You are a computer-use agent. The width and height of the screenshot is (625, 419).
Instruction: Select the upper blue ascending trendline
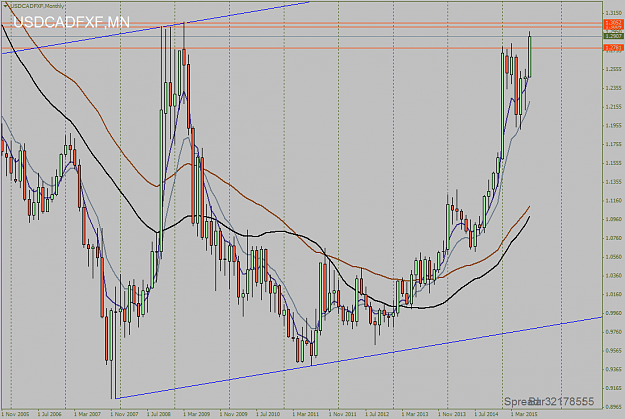(x=155, y=28)
